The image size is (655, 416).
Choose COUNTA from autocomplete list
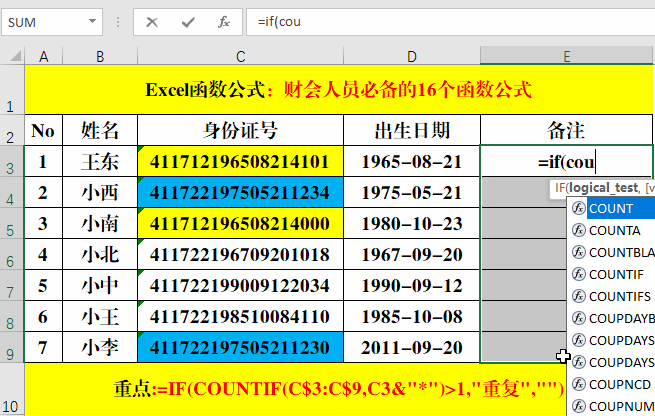(x=612, y=230)
